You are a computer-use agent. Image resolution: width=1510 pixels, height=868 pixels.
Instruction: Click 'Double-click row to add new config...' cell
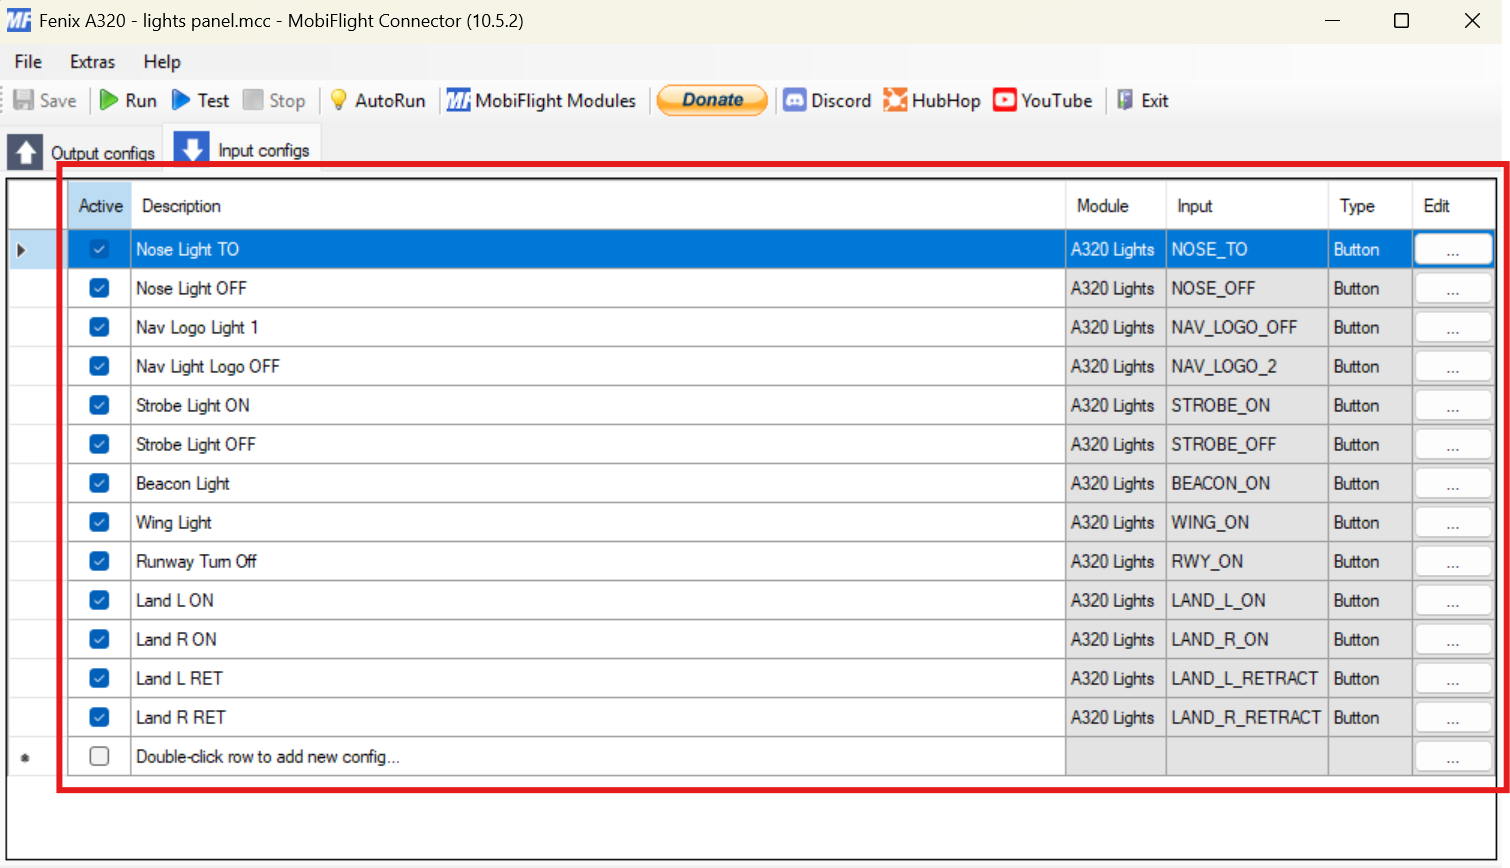pyautogui.click(x=598, y=756)
